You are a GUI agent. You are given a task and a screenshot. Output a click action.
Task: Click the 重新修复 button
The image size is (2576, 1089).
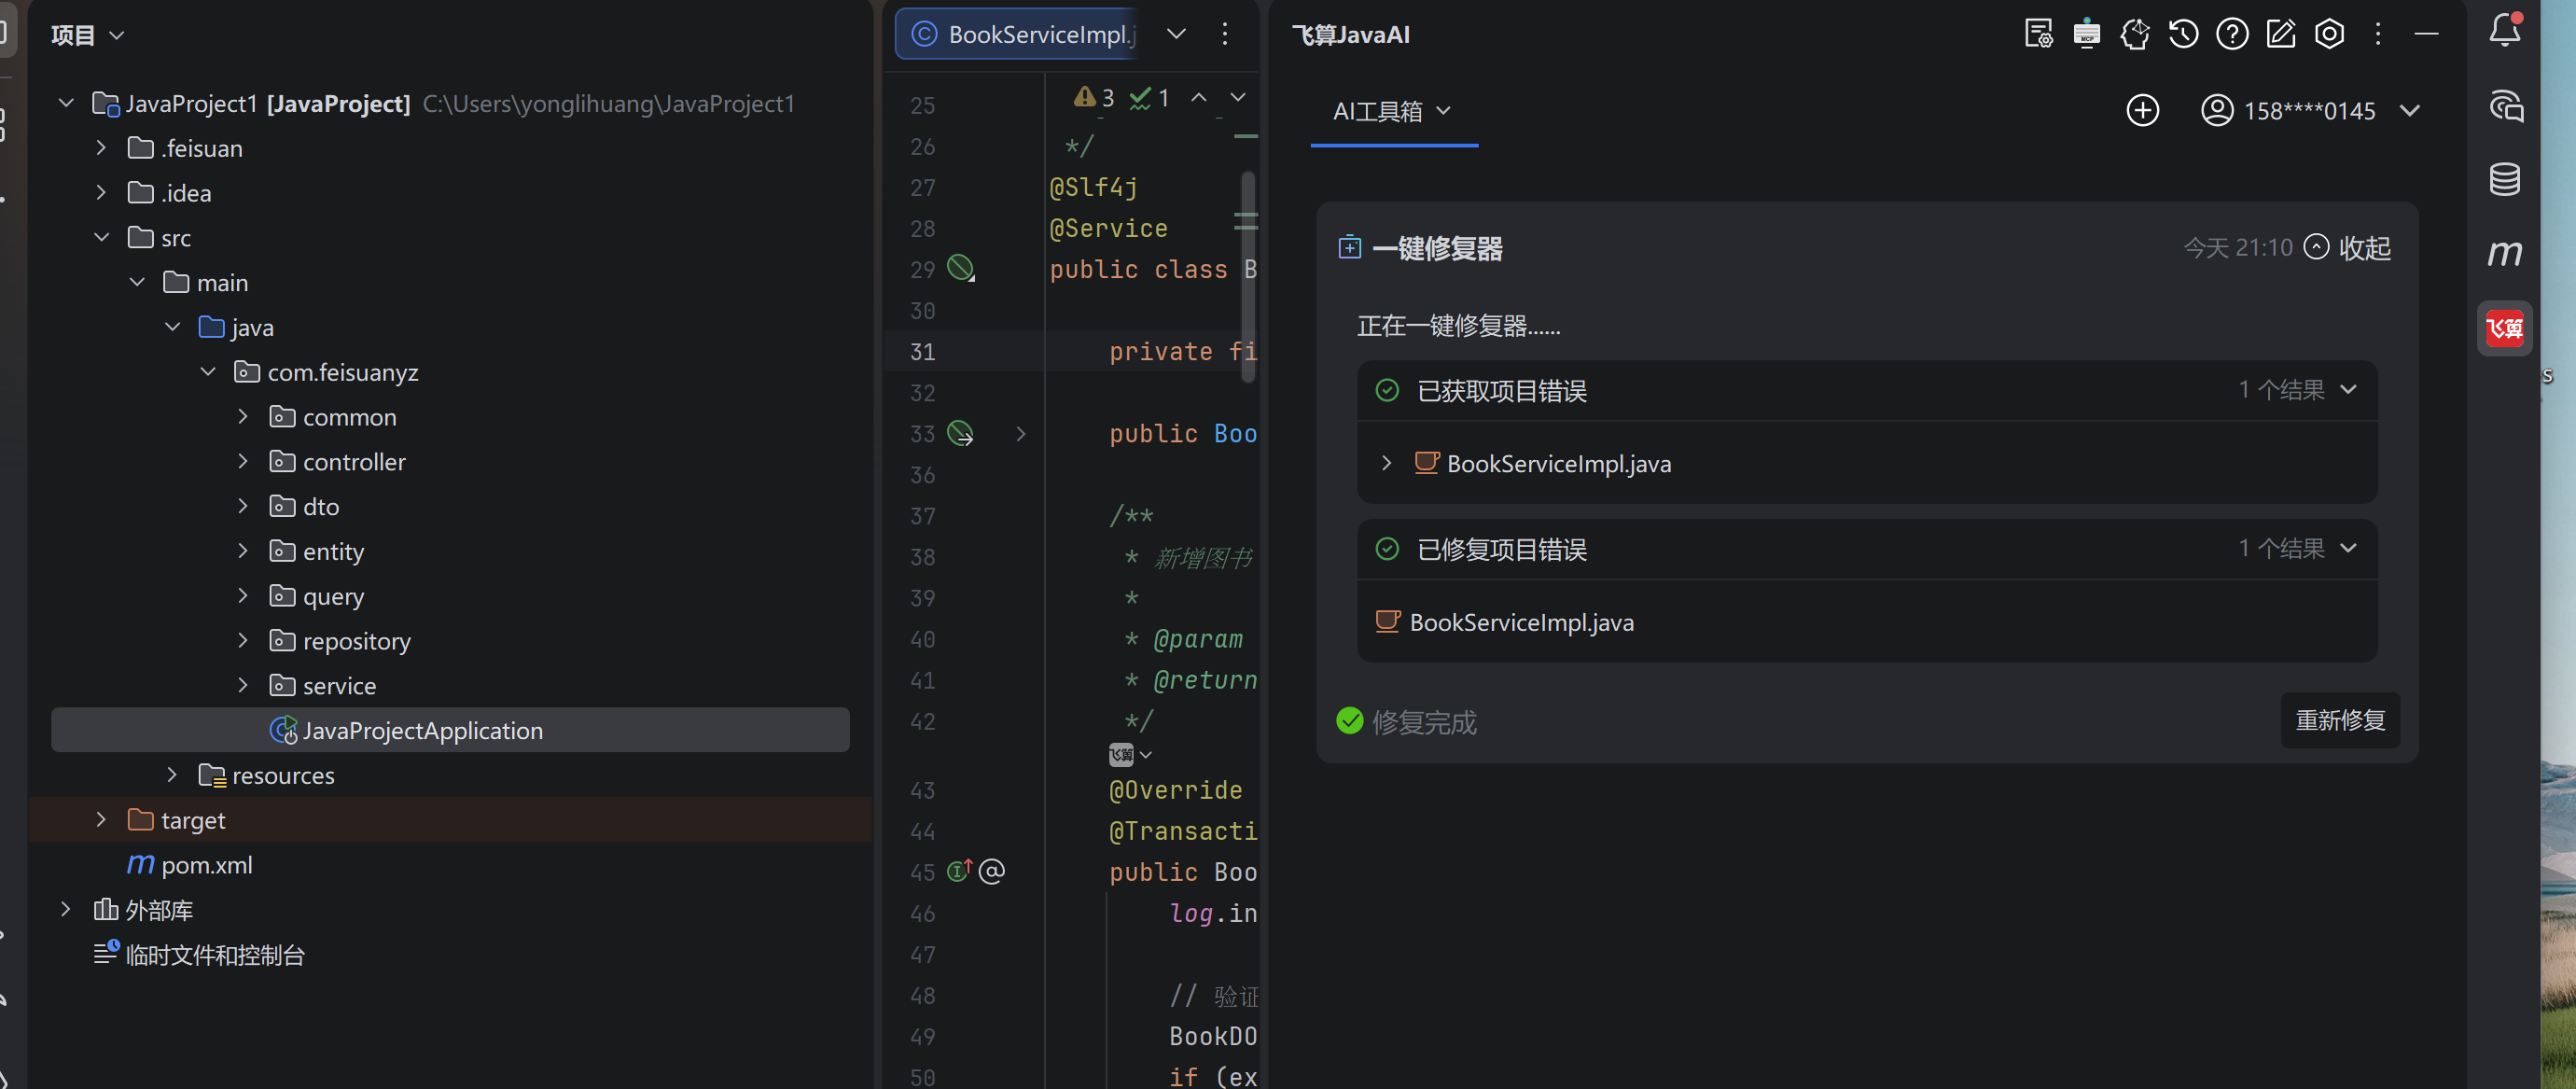click(x=2339, y=720)
